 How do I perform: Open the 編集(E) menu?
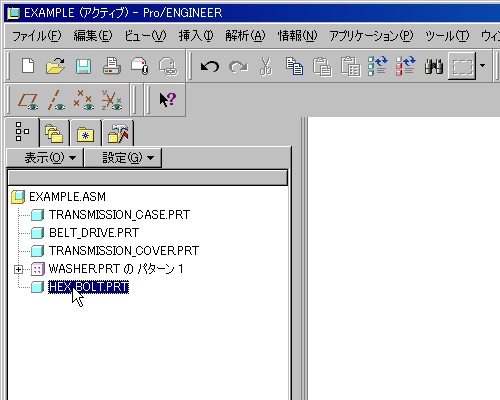93,36
